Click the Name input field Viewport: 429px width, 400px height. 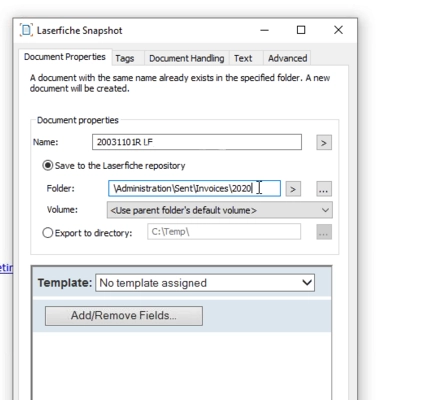coord(197,142)
